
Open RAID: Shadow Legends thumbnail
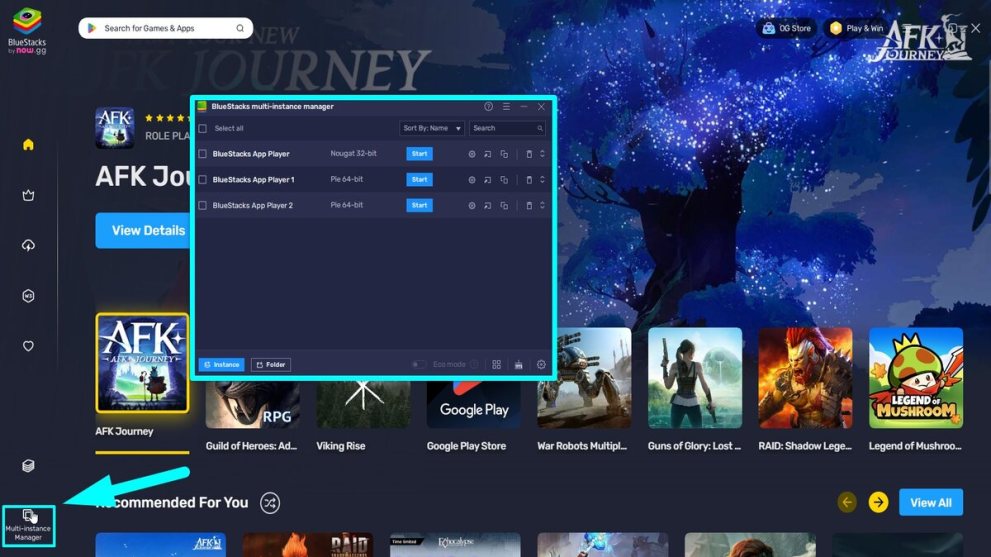coord(805,378)
